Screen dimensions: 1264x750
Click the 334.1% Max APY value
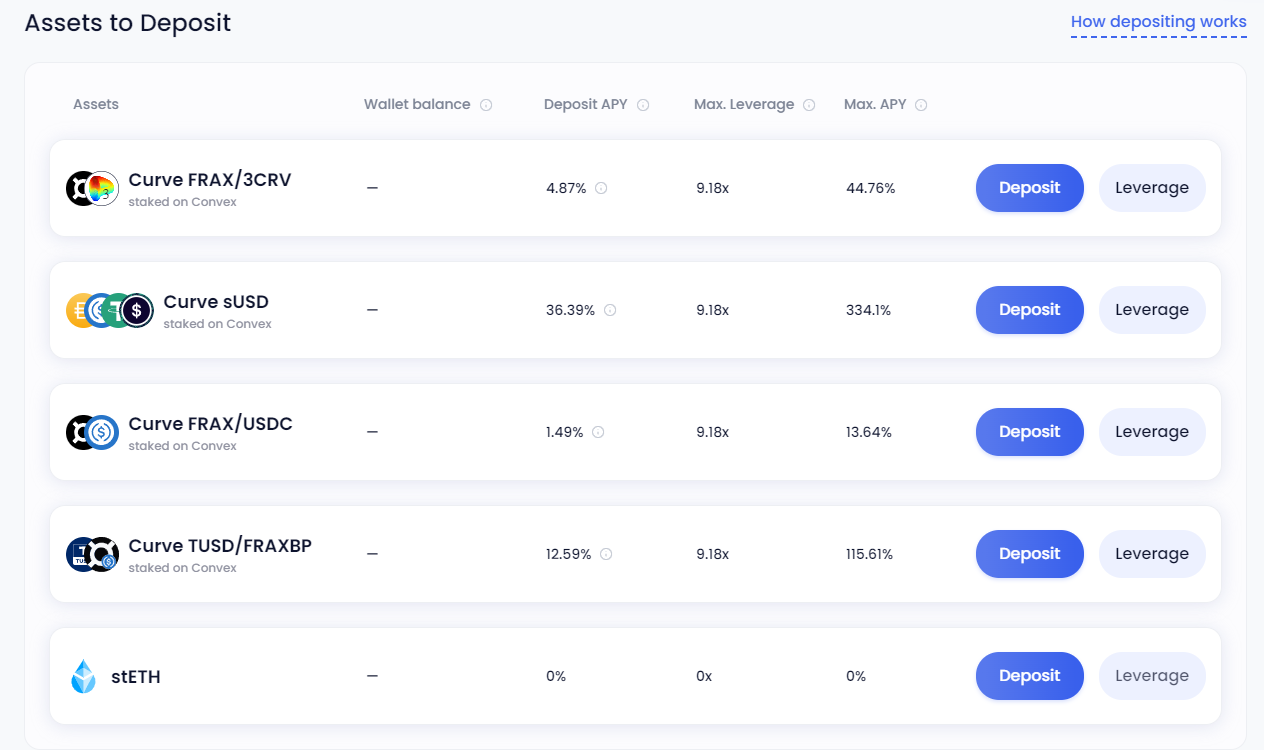coord(869,310)
